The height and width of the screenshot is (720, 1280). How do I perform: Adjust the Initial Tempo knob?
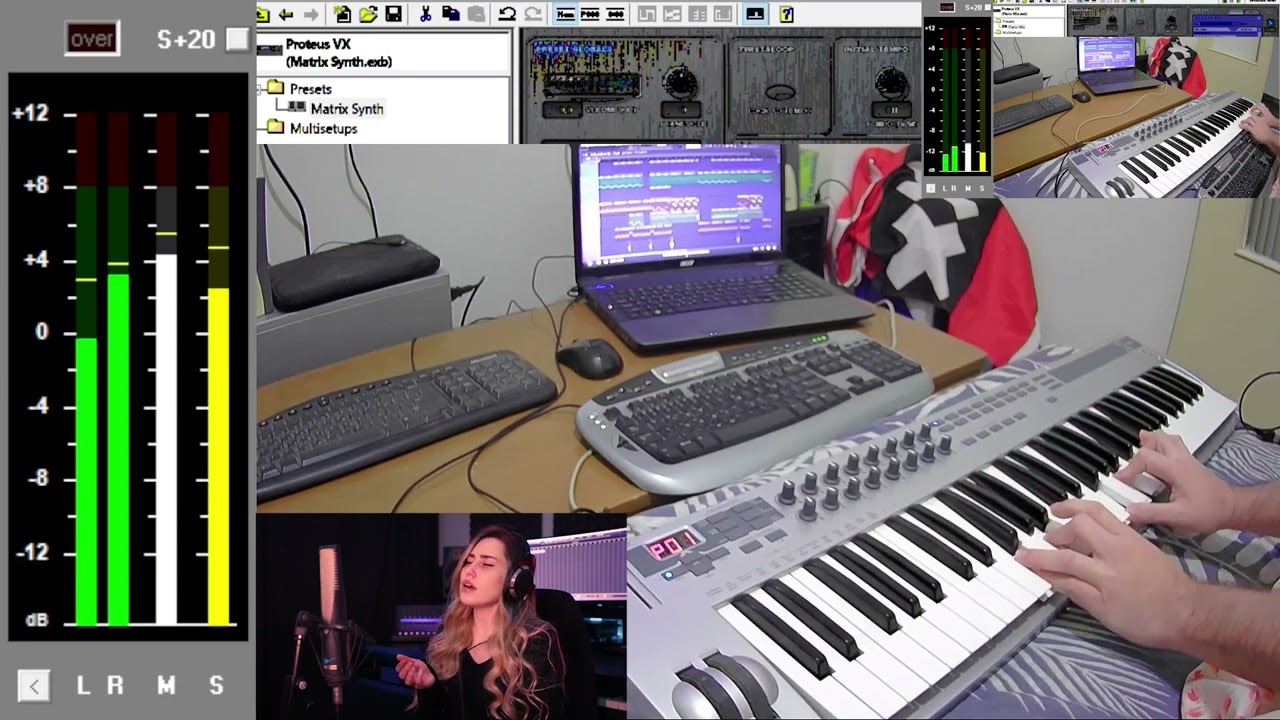coord(891,82)
